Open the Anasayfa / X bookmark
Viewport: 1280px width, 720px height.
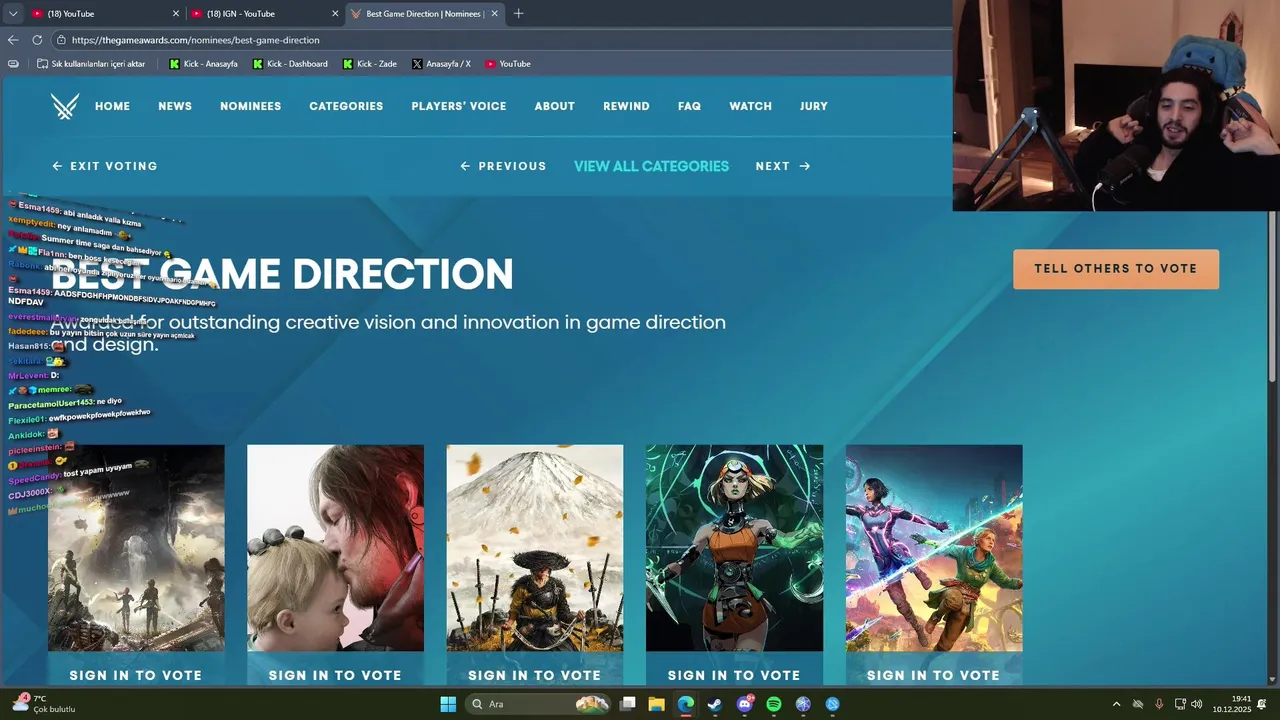click(441, 64)
